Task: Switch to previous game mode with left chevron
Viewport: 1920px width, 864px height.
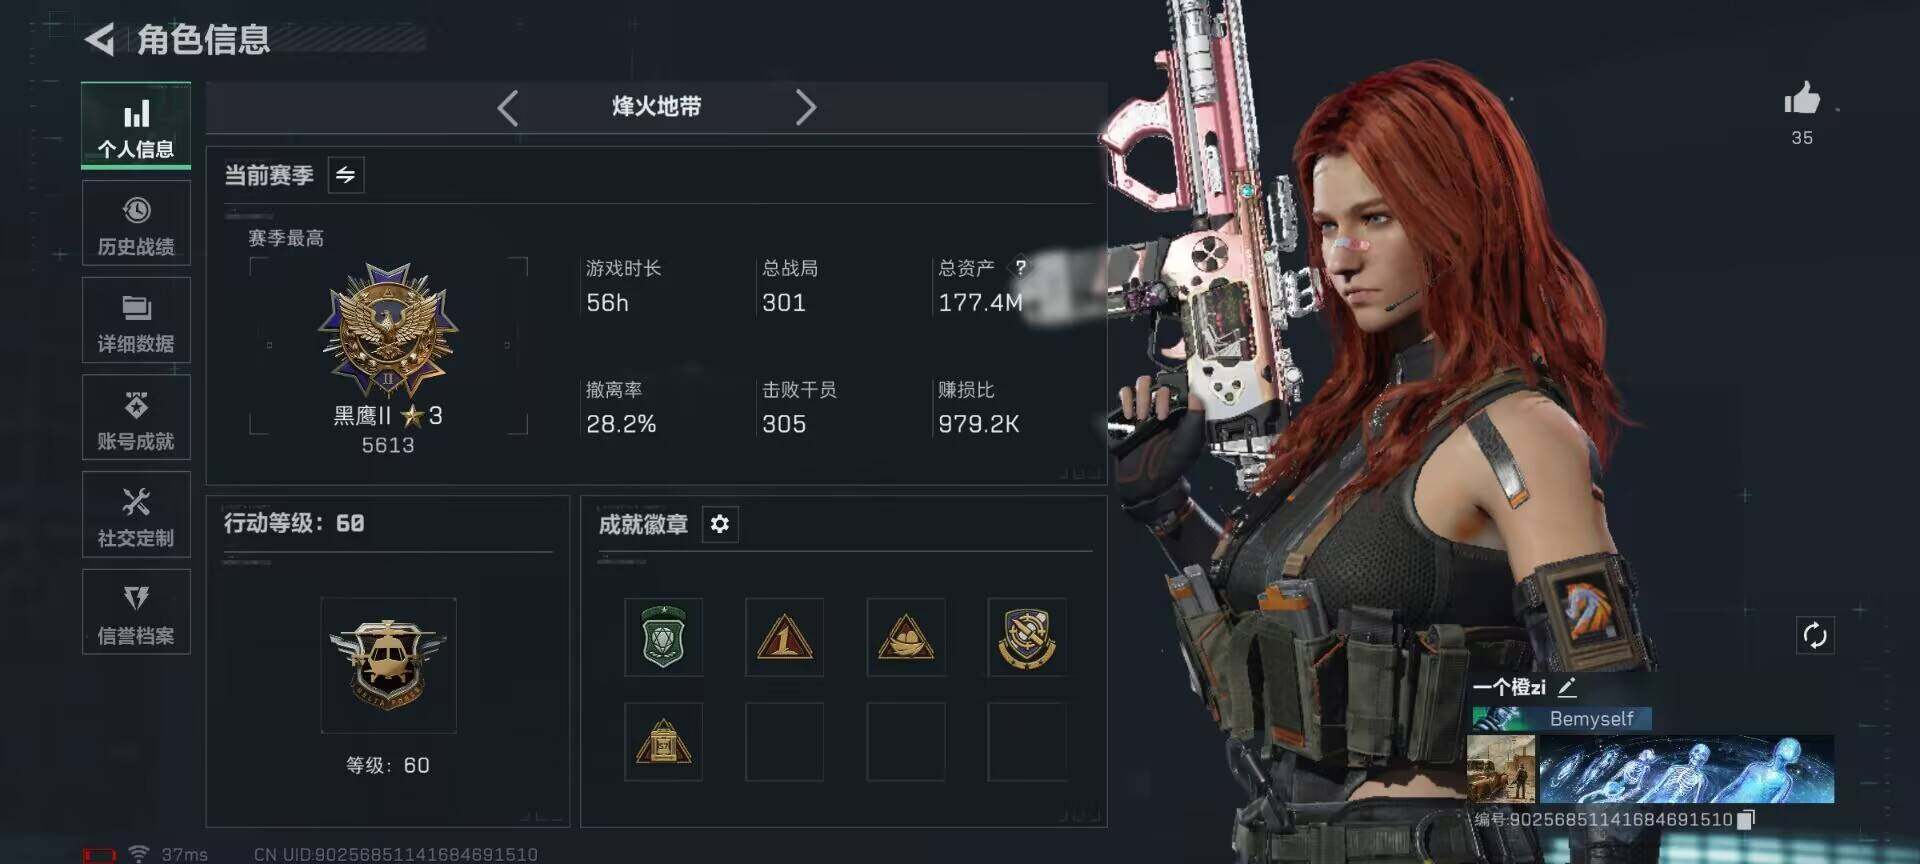Action: 508,108
